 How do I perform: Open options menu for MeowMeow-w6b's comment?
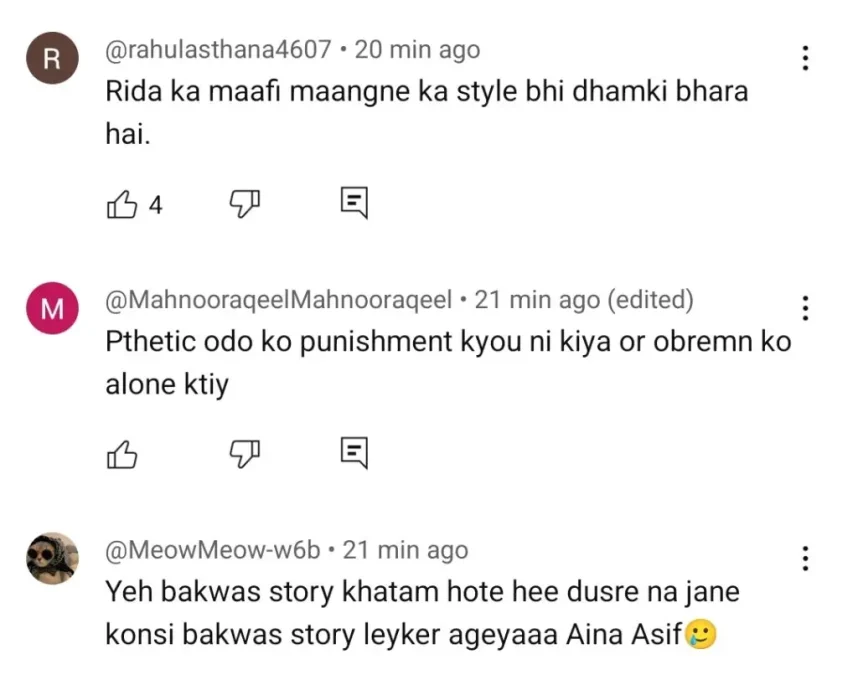[x=805, y=559]
